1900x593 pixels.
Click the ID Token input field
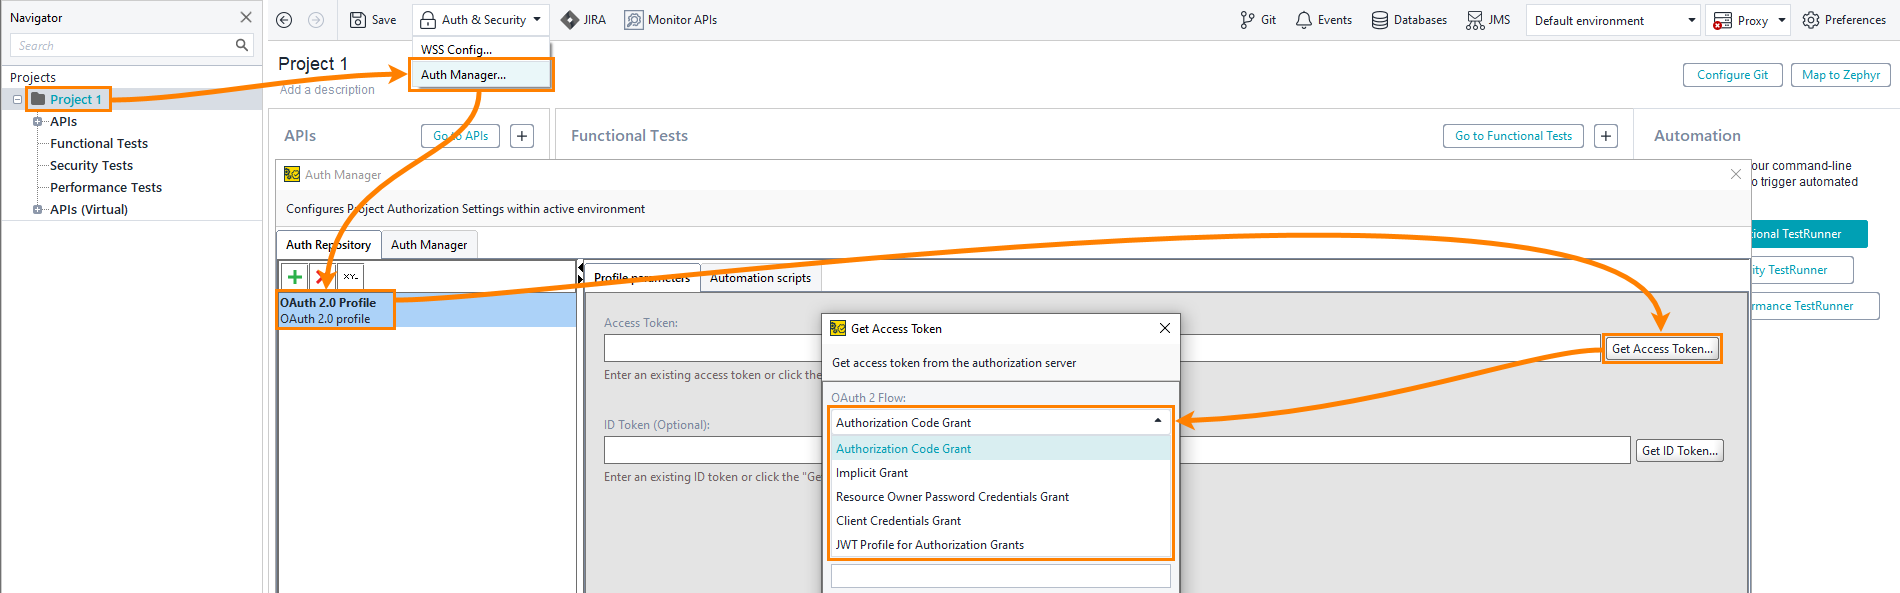point(1117,450)
